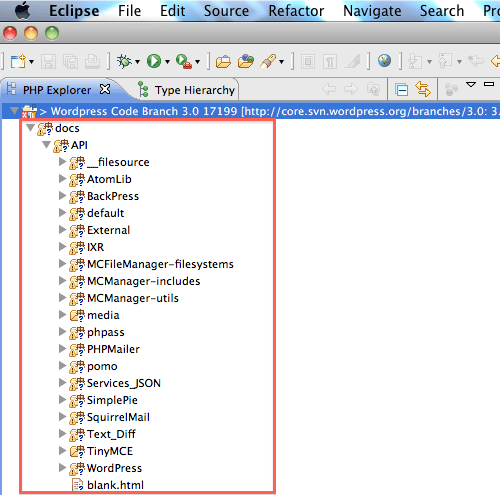Screen dimensions: 500x495
Task: Click the Previous Annotation icon
Action: pyautogui.click(x=445, y=61)
